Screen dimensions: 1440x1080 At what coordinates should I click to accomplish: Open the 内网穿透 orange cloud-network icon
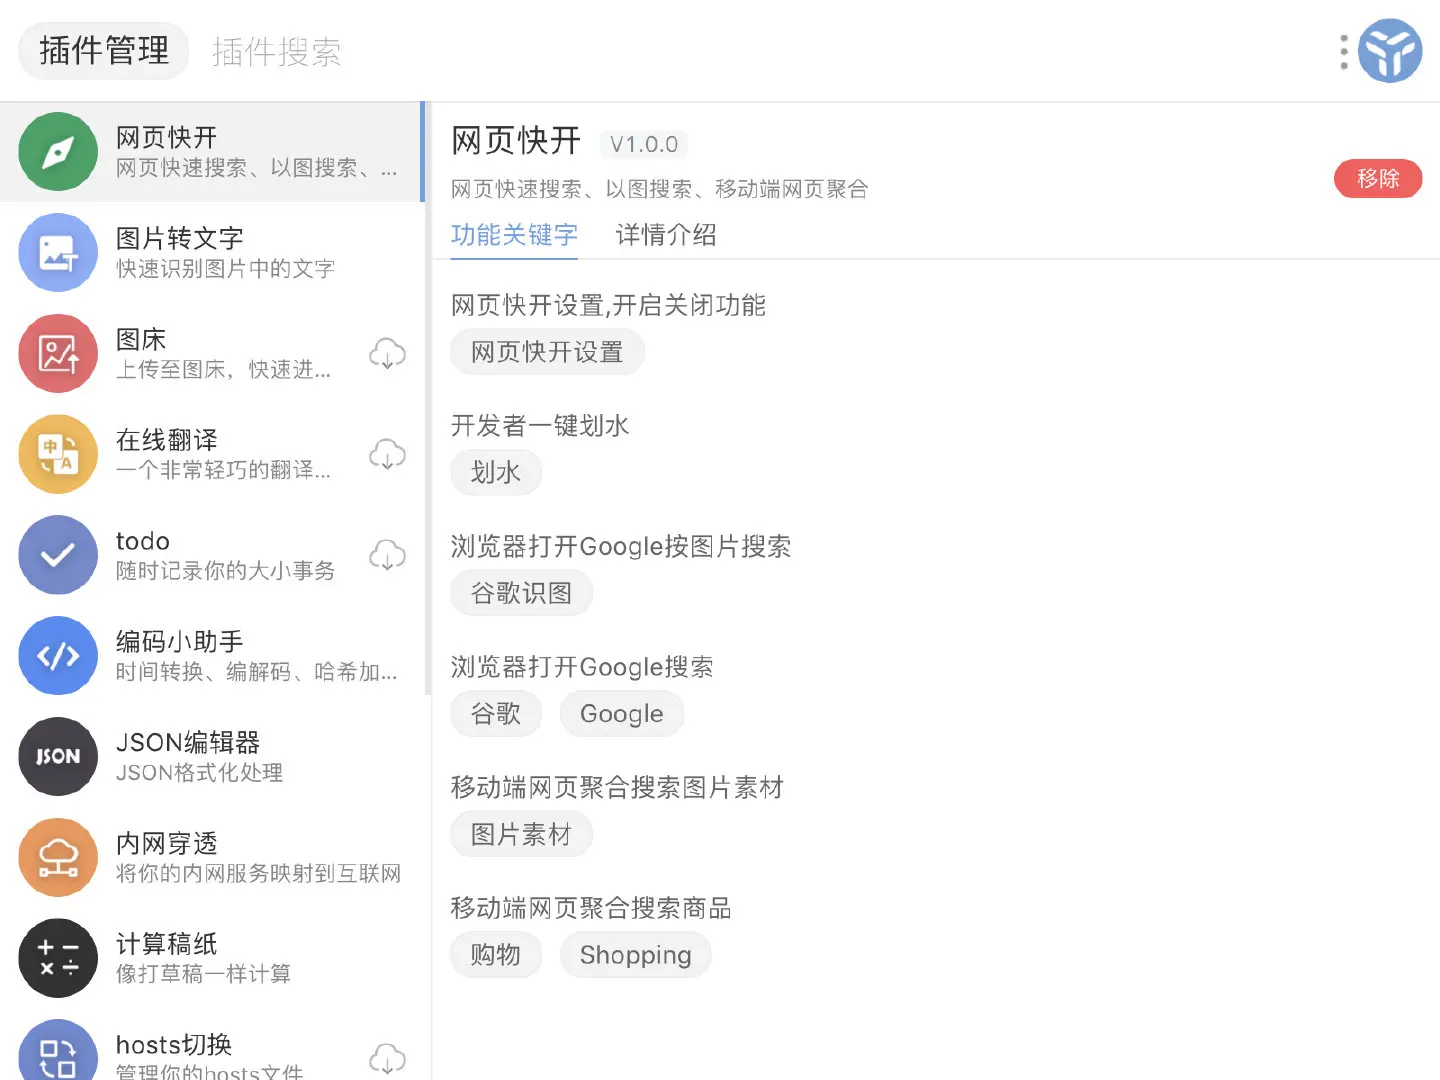point(58,857)
